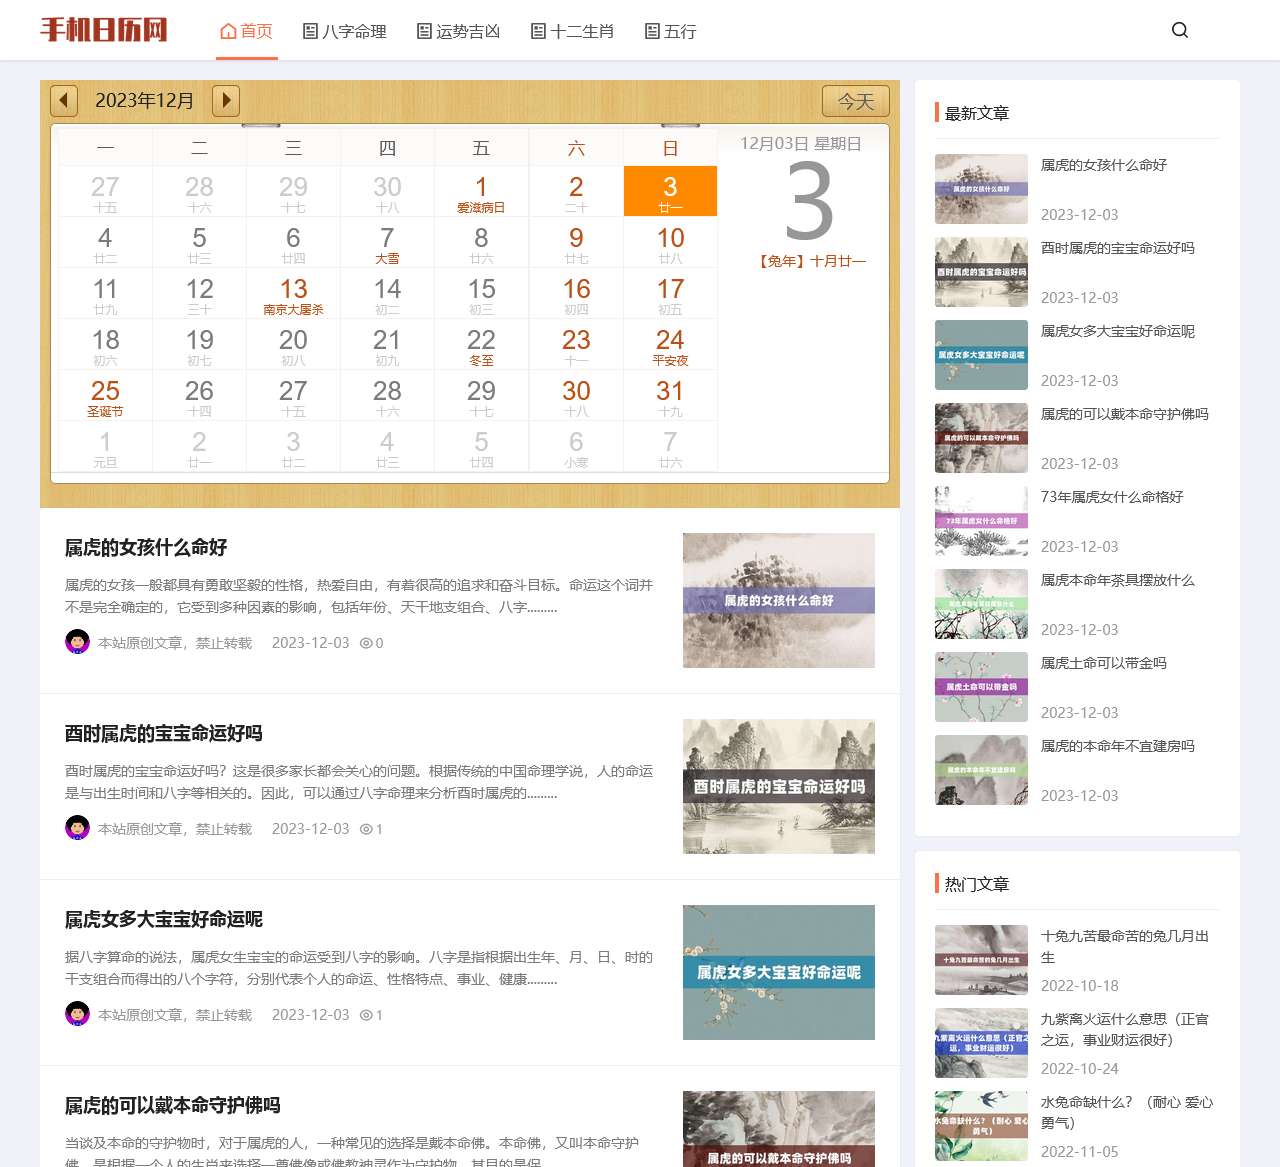Open hot thumbnail for 水兔命缺什么

click(981, 1126)
